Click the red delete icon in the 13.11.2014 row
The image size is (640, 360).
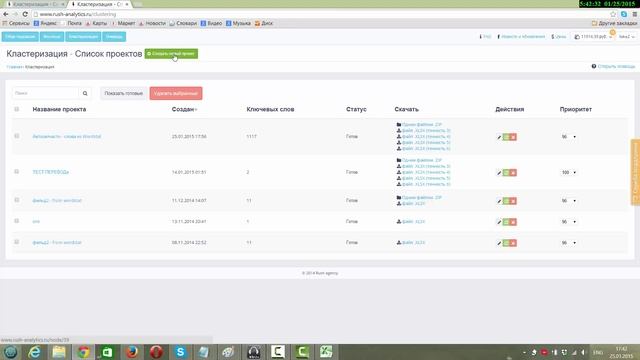click(513, 222)
